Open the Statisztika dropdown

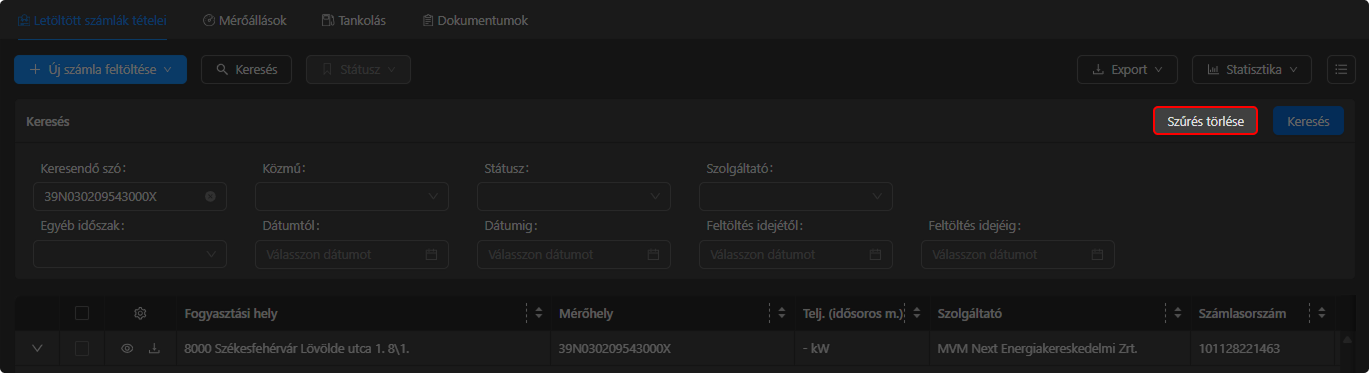coord(1251,70)
